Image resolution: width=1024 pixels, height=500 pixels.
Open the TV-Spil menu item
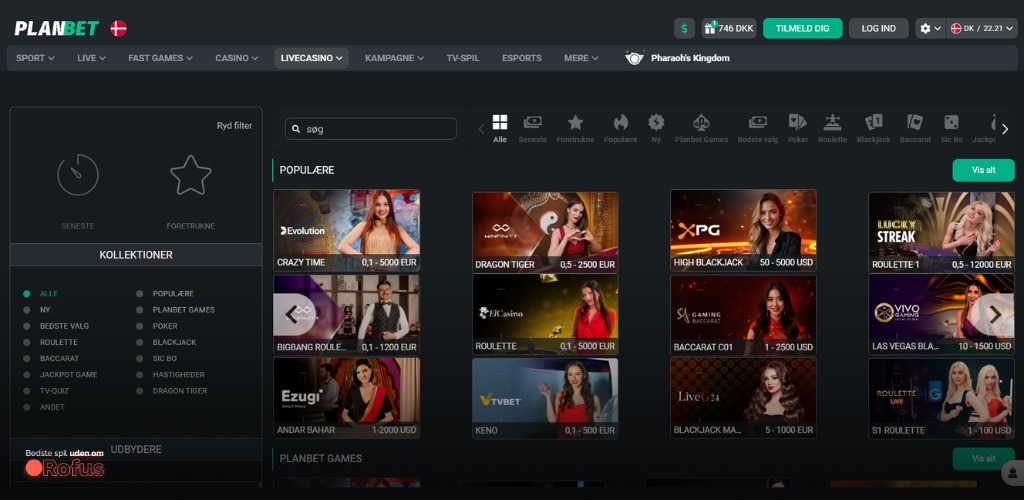coord(463,58)
